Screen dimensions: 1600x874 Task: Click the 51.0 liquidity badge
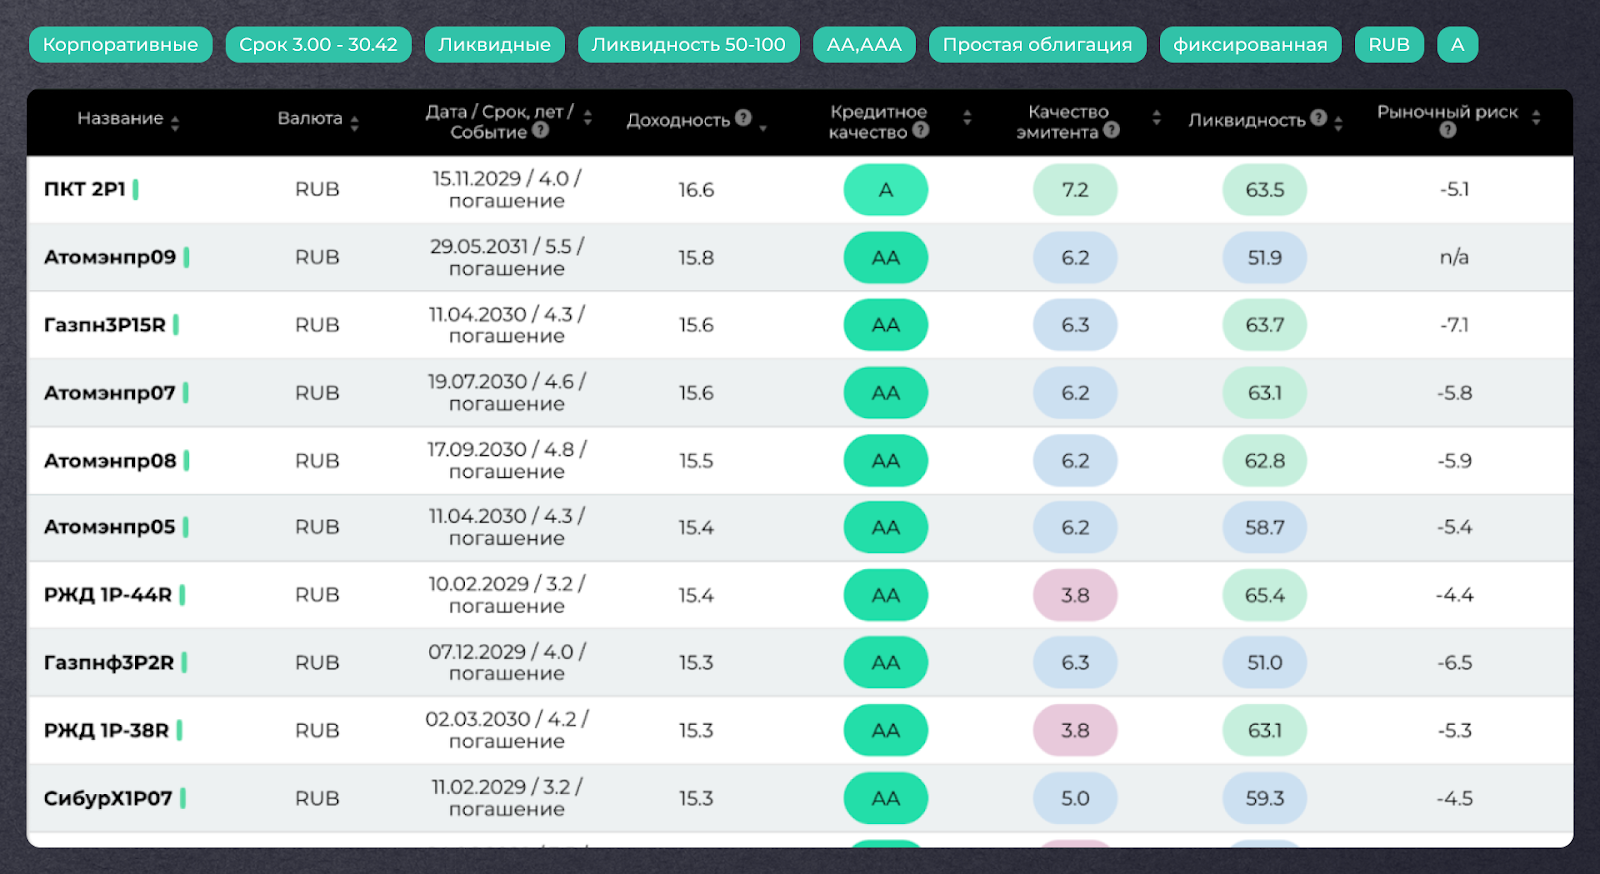click(x=1265, y=663)
